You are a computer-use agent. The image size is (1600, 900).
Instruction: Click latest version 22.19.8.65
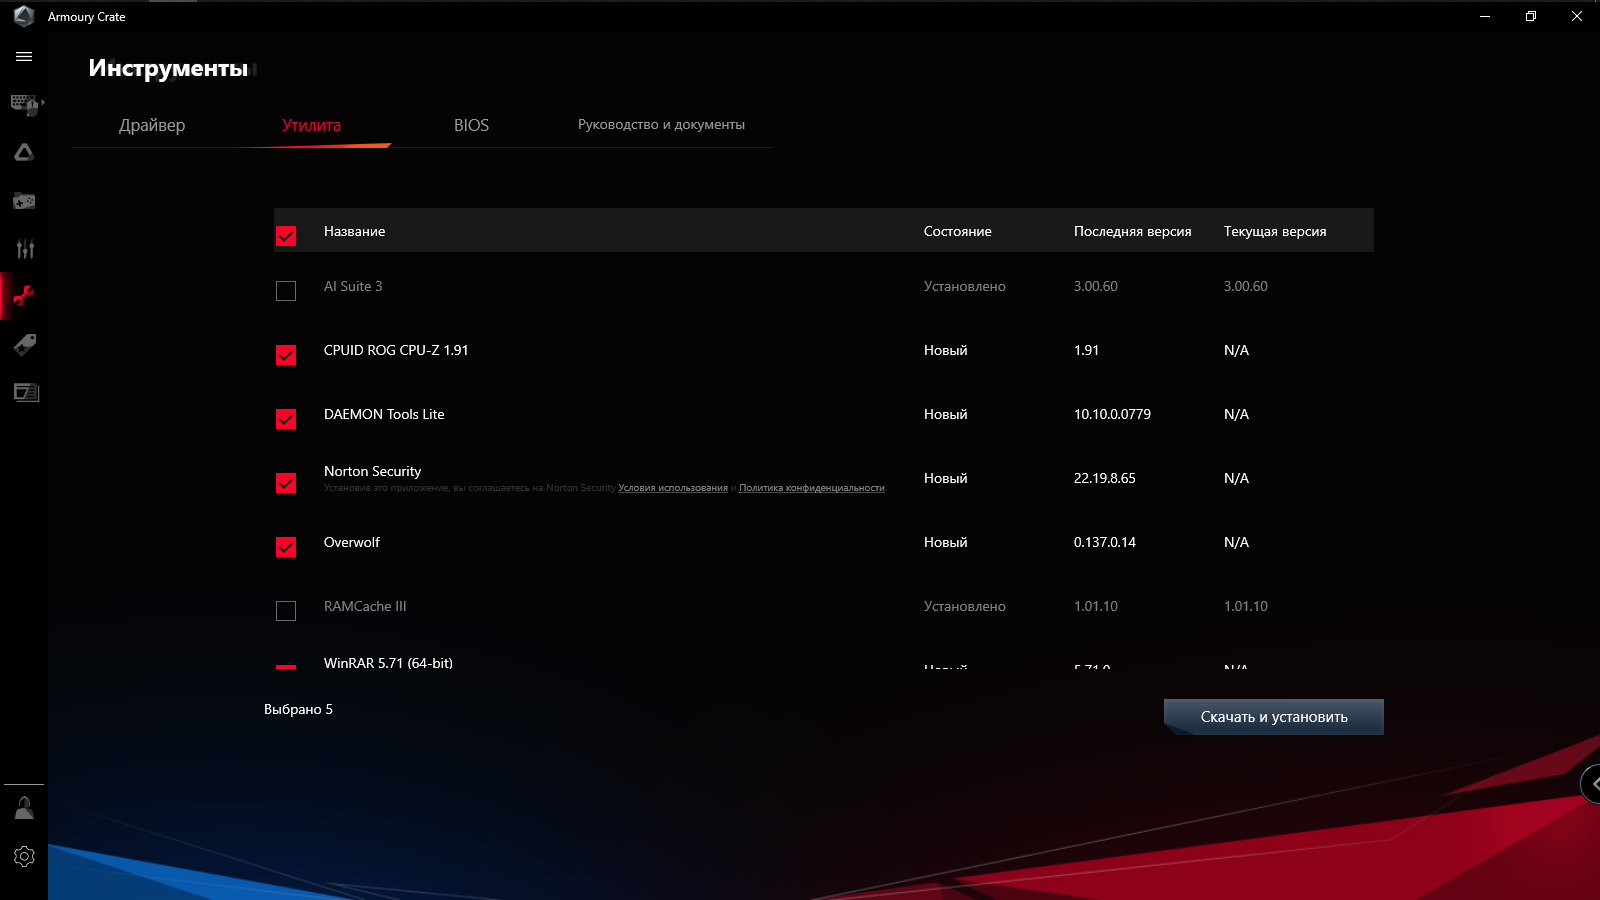click(x=1104, y=478)
